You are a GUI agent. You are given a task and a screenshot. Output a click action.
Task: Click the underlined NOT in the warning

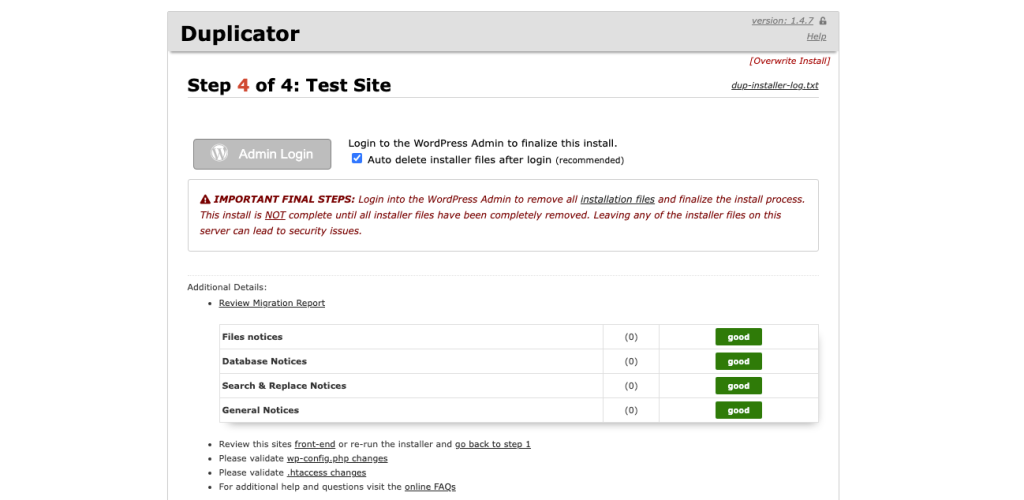pyautogui.click(x=275, y=215)
